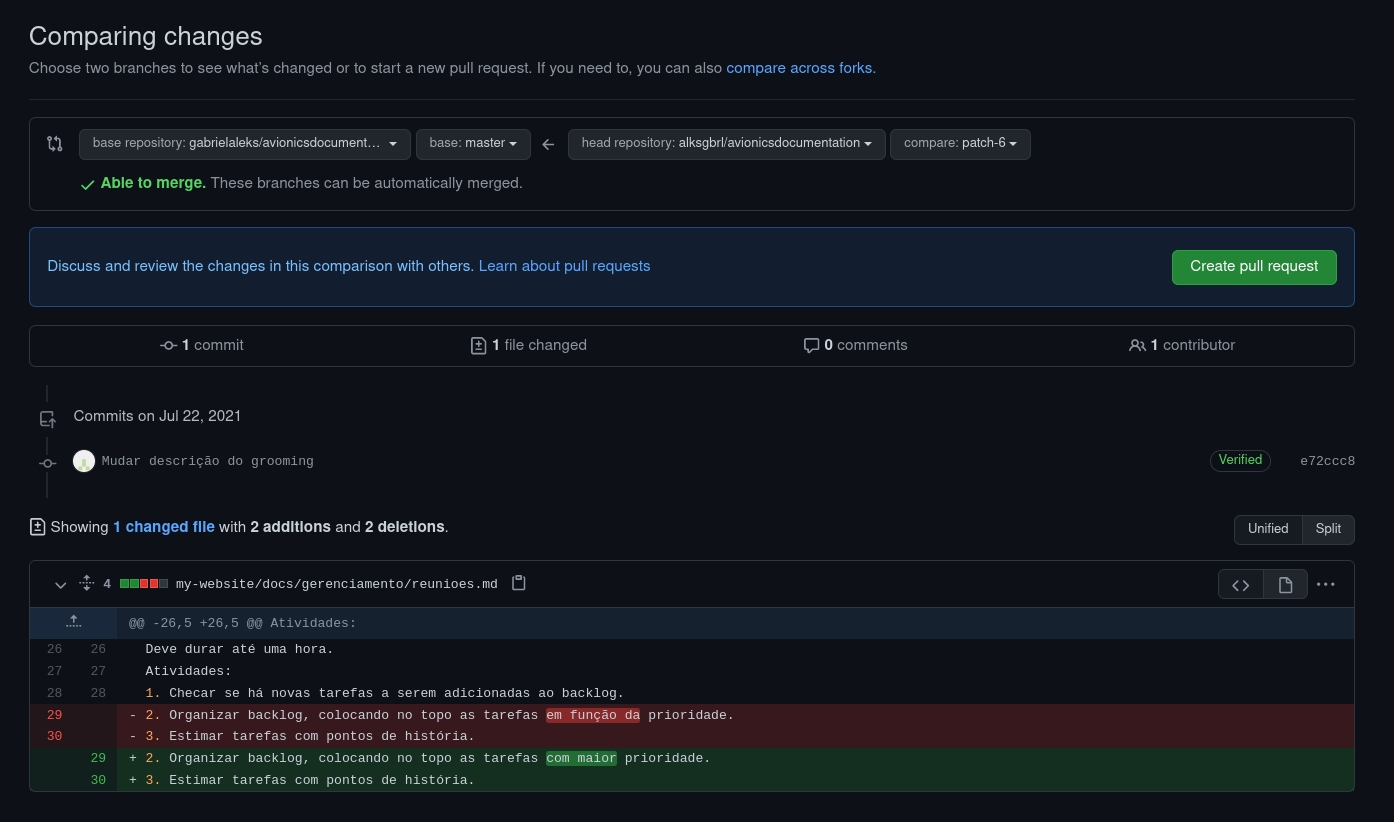
Task: Open head repository alksgbrl dropdown
Action: pos(726,144)
